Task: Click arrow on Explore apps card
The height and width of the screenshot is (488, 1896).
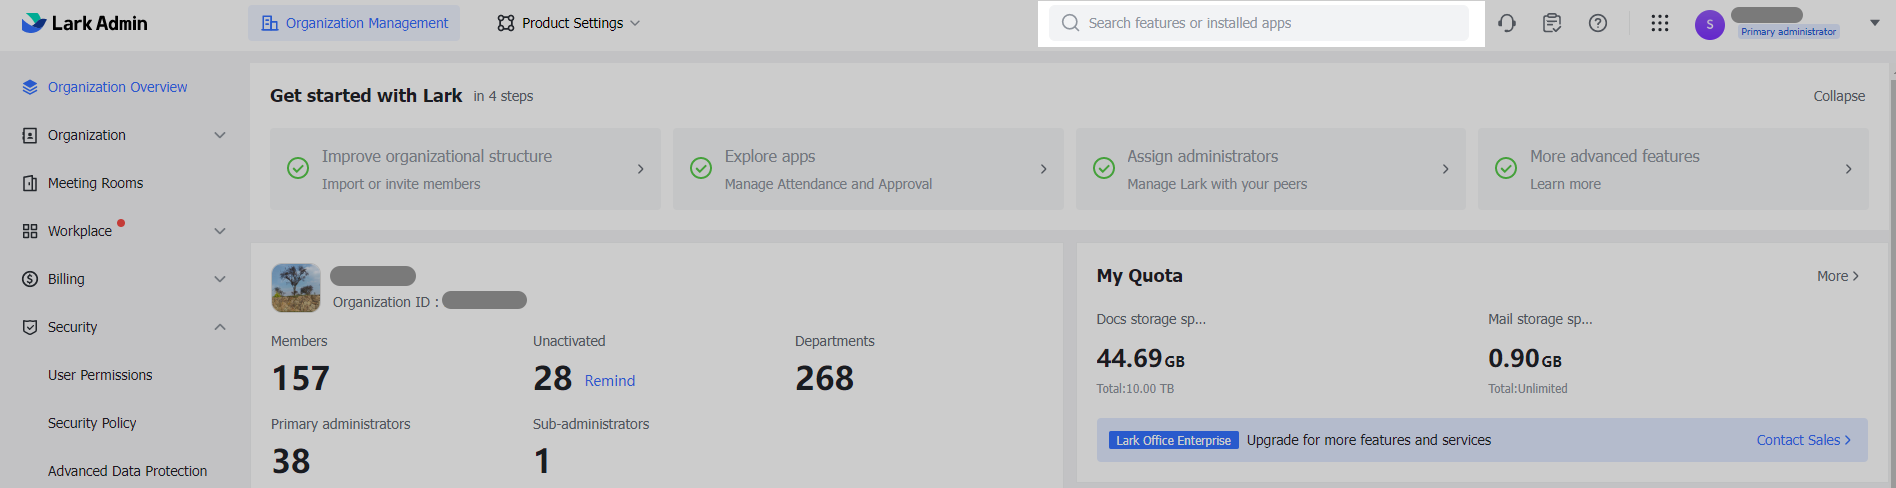Action: point(1043,169)
